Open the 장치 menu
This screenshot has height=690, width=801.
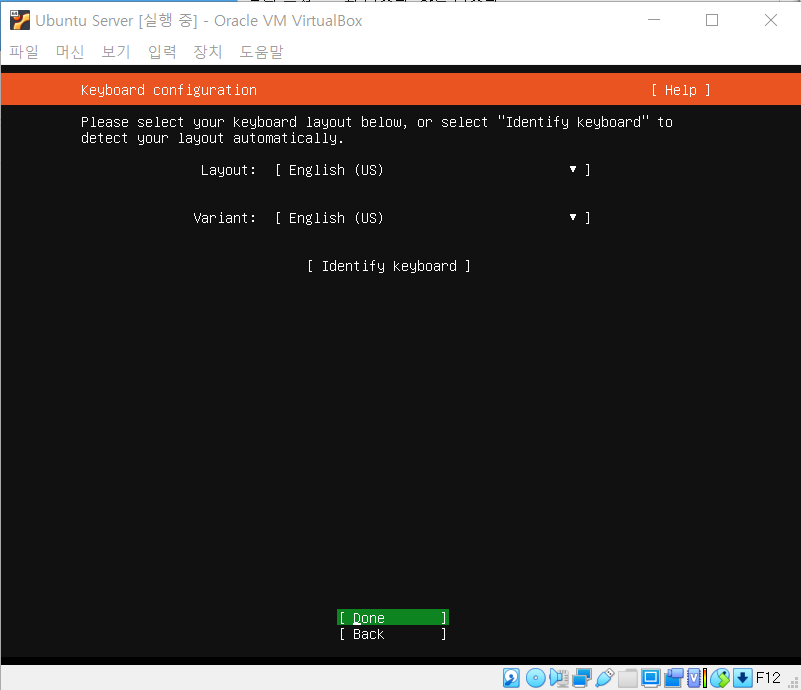point(208,52)
